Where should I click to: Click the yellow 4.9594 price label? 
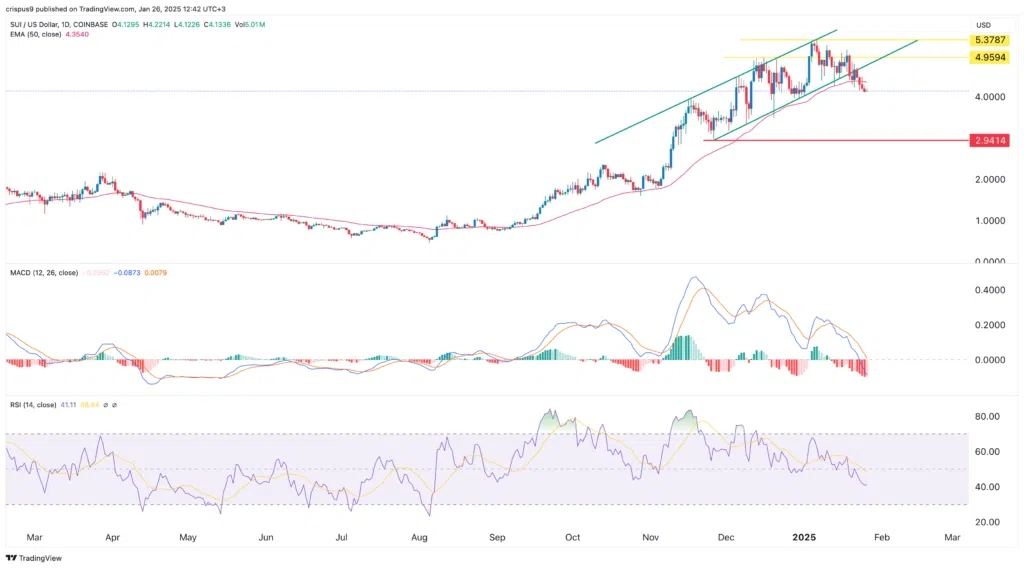[990, 57]
